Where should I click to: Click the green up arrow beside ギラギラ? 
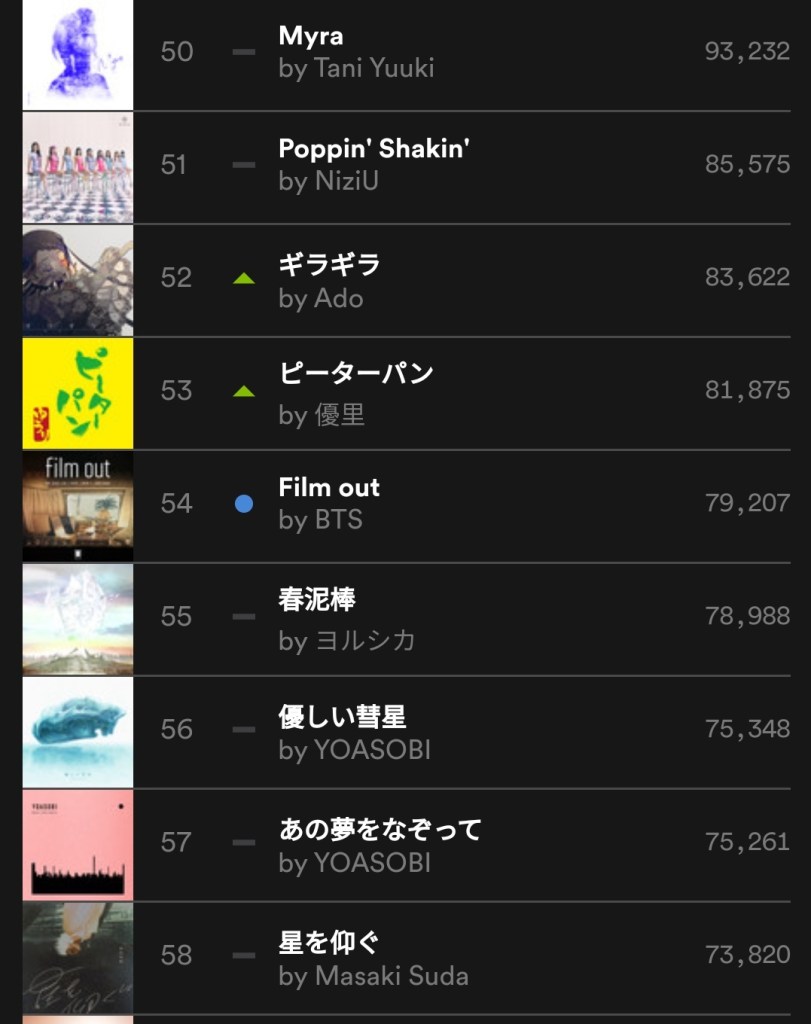pyautogui.click(x=244, y=278)
